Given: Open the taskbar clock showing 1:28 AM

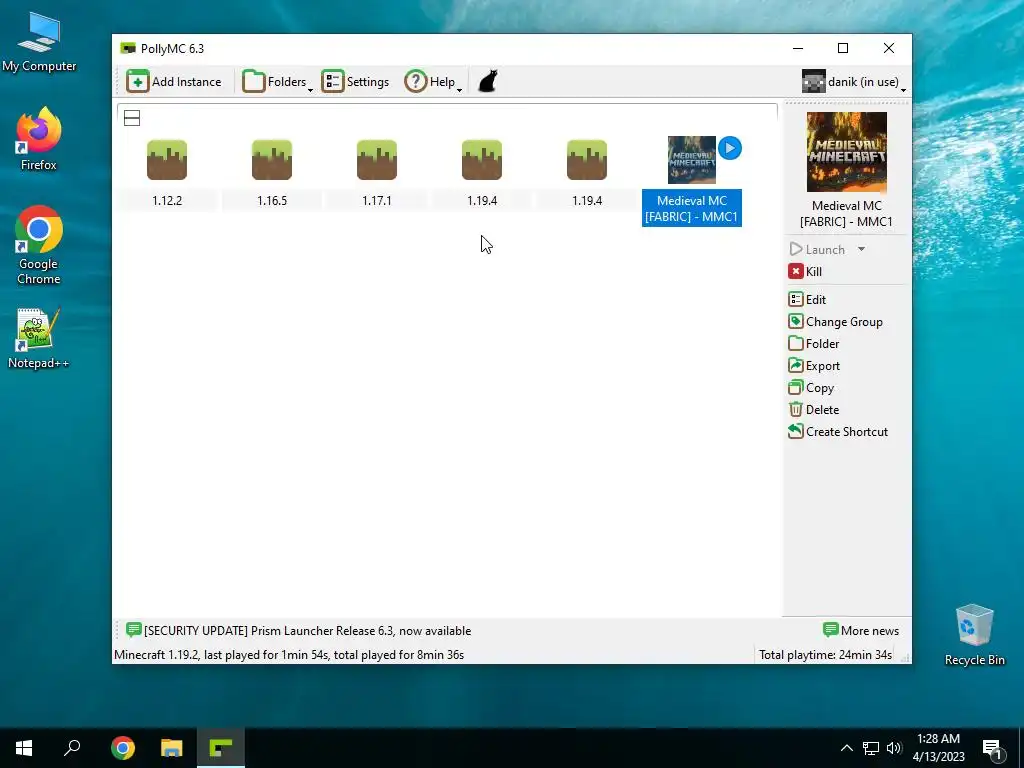Looking at the screenshot, I should coord(938,748).
